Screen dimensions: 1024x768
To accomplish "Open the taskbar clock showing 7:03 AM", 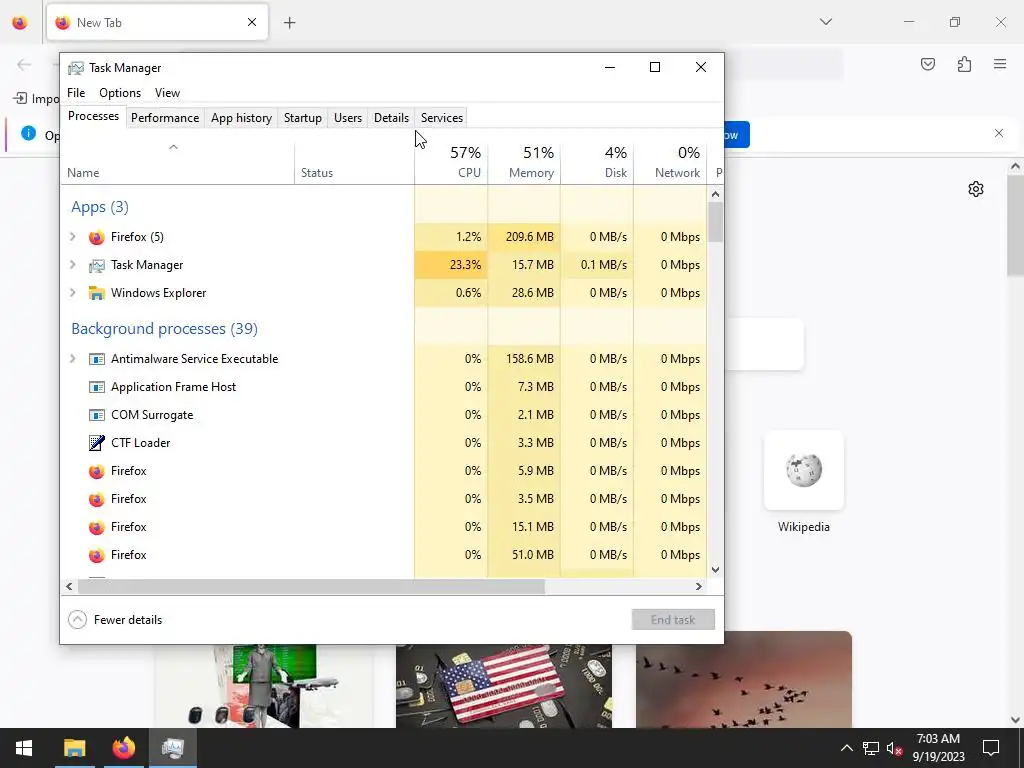I will [x=938, y=748].
